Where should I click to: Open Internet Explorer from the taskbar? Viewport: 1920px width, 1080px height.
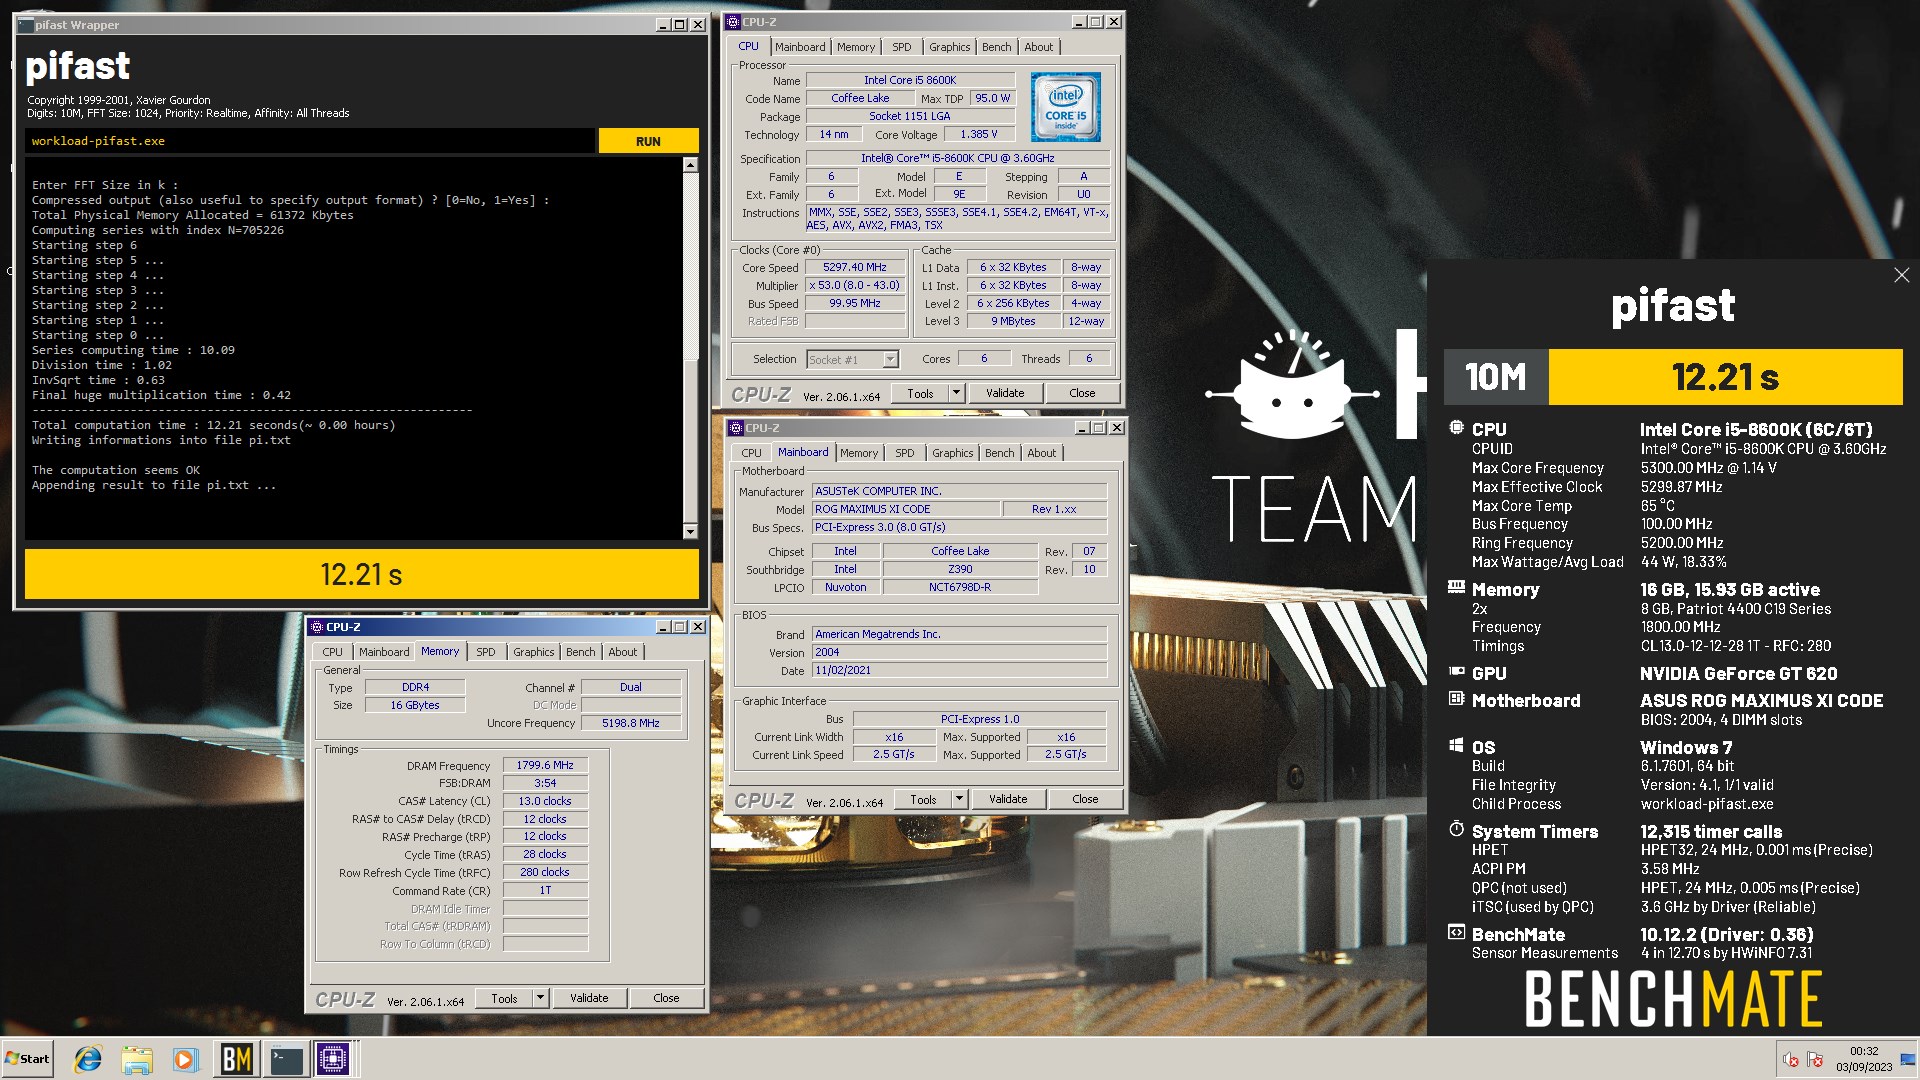(x=88, y=1059)
